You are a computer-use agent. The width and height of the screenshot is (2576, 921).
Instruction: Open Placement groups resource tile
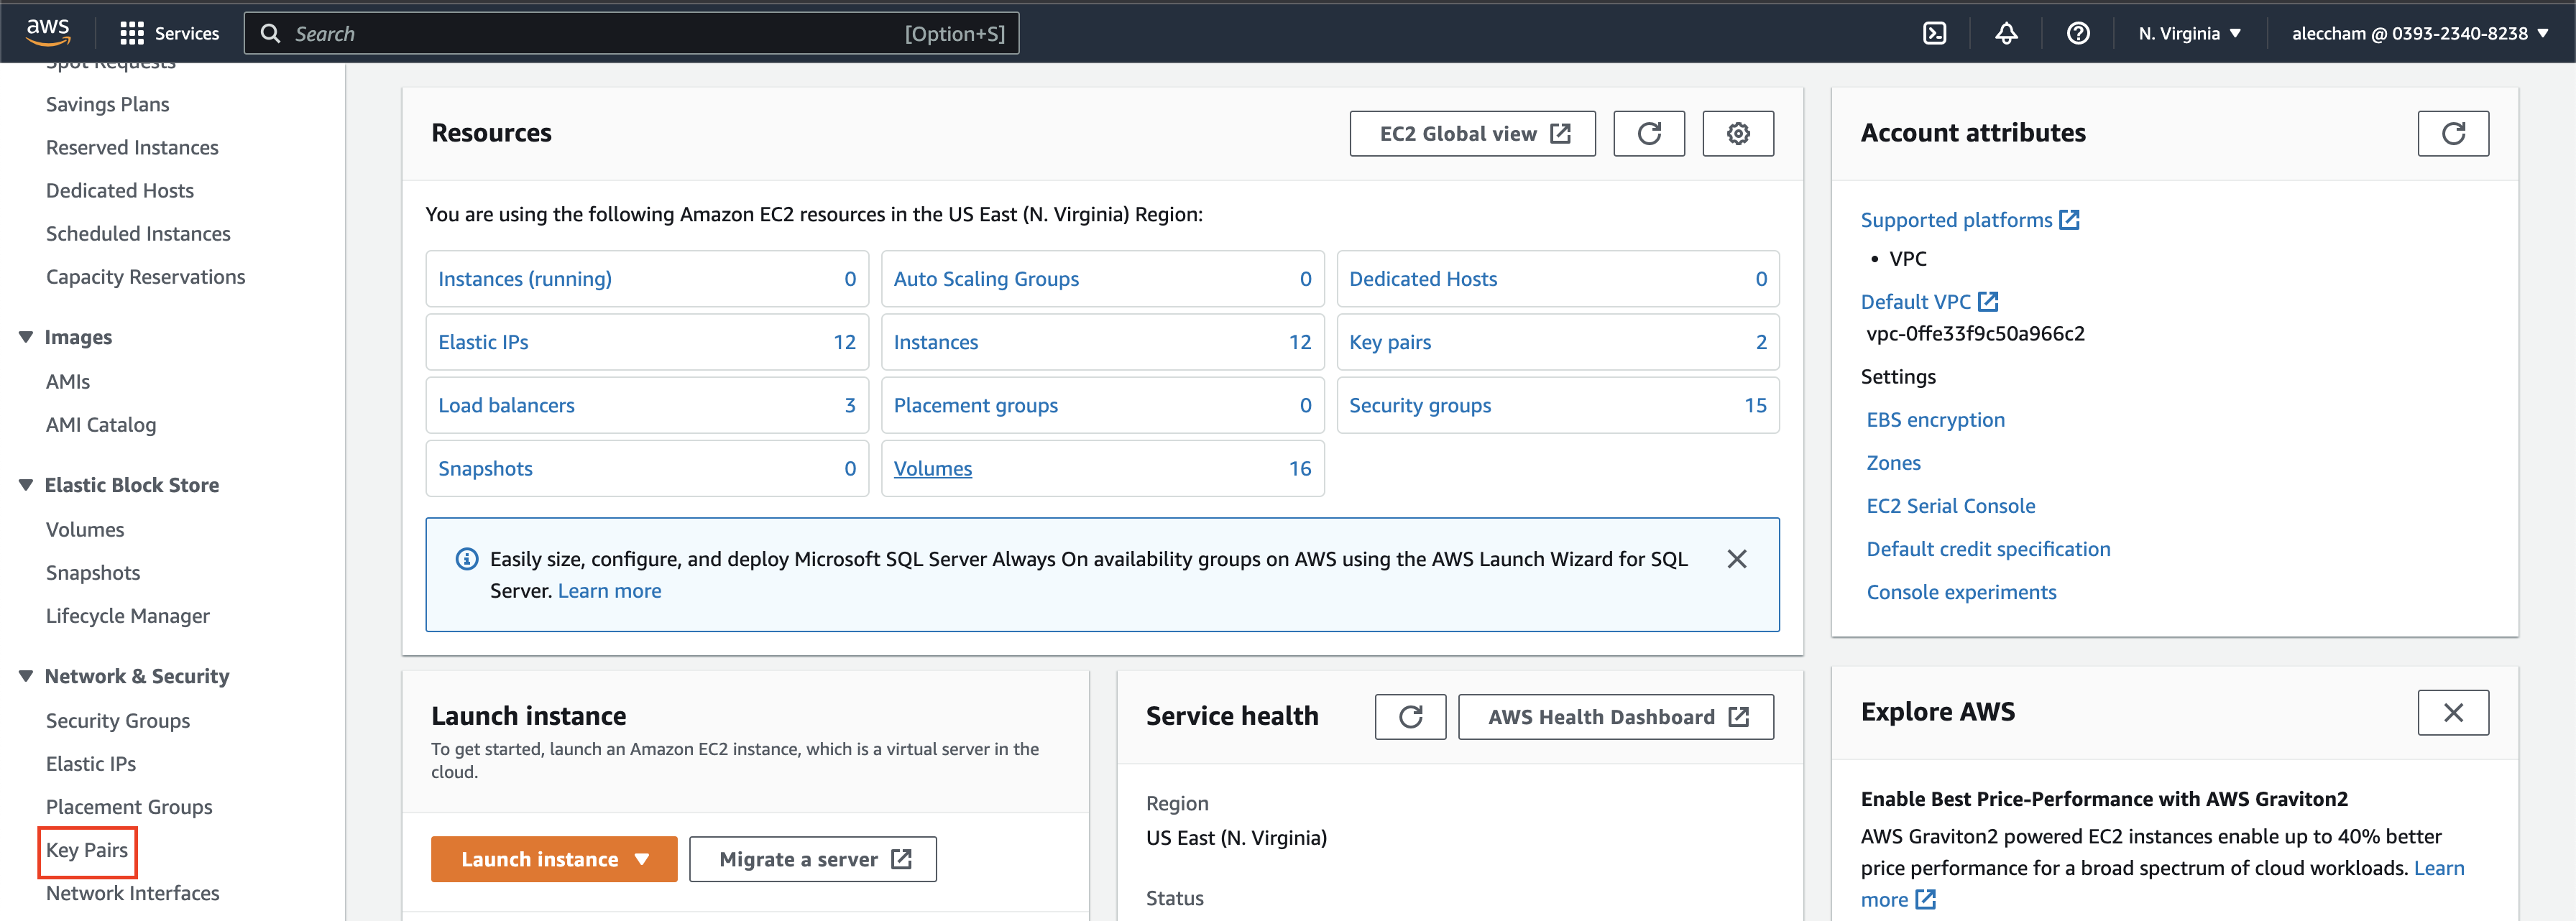1102,405
